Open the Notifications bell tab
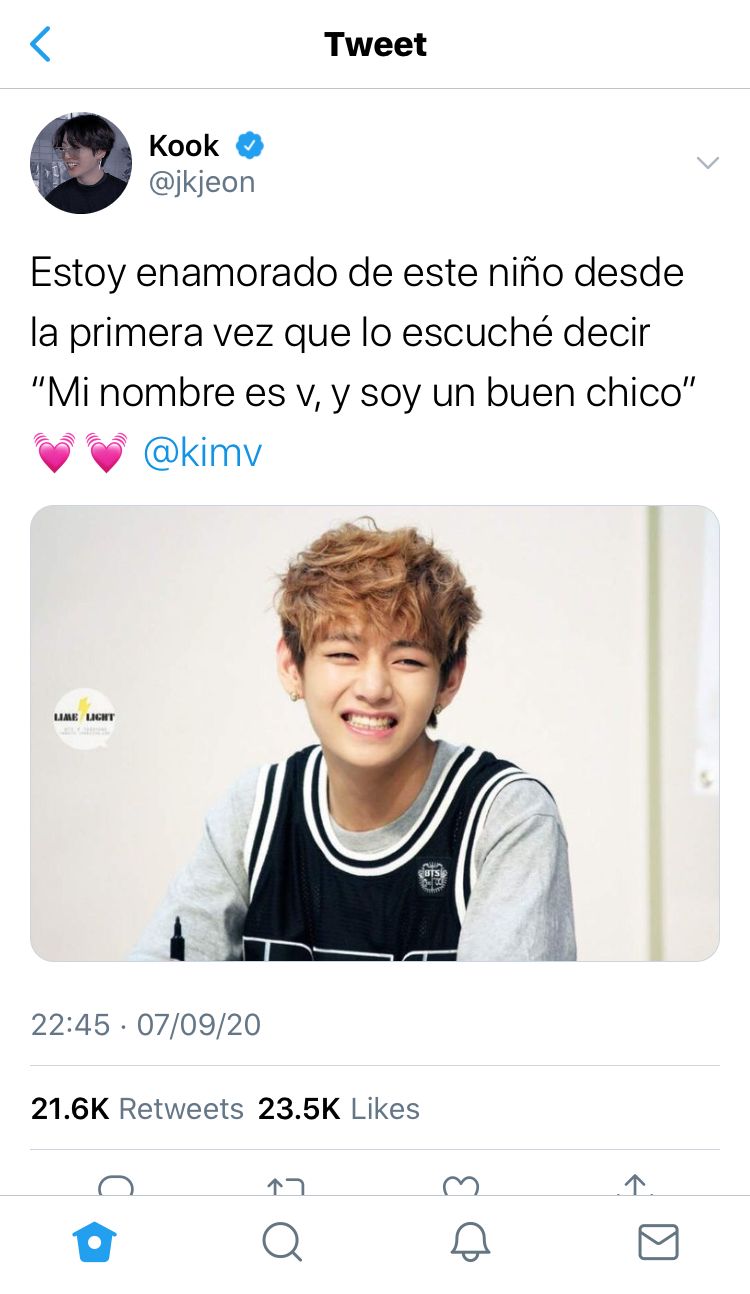The width and height of the screenshot is (750, 1294). point(470,1243)
